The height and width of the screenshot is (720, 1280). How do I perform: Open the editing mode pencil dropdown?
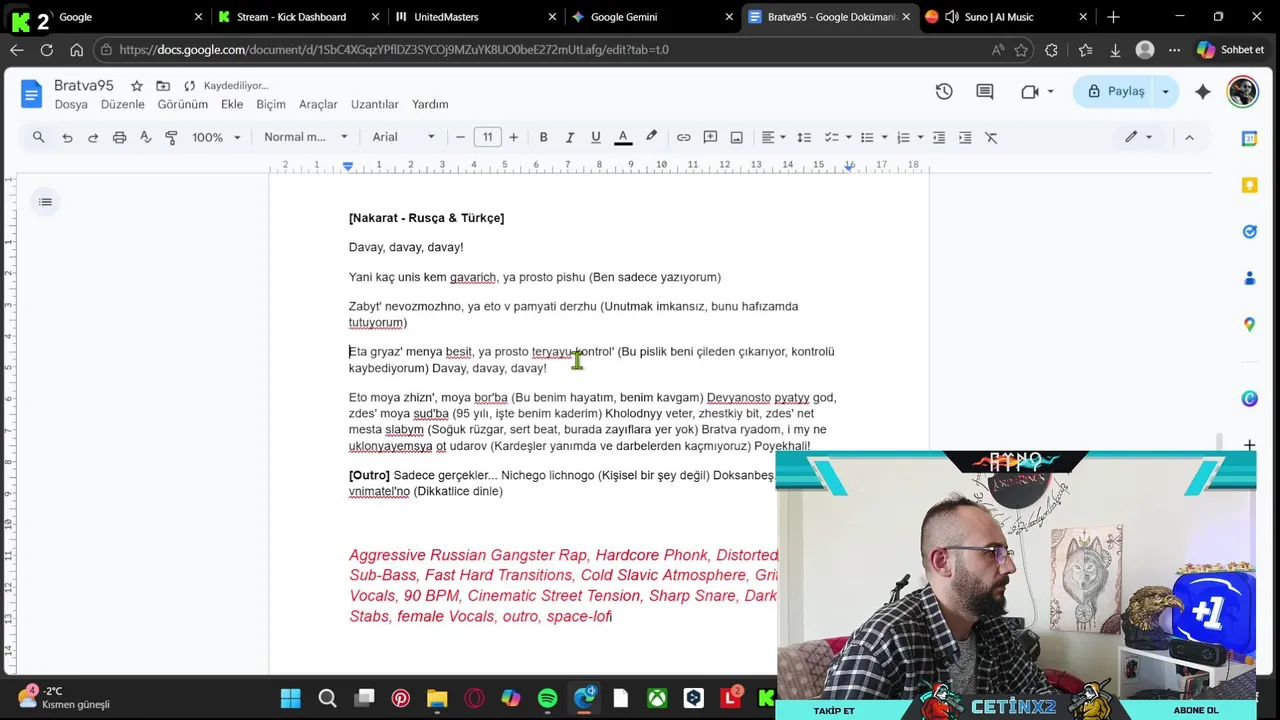[x=1138, y=137]
